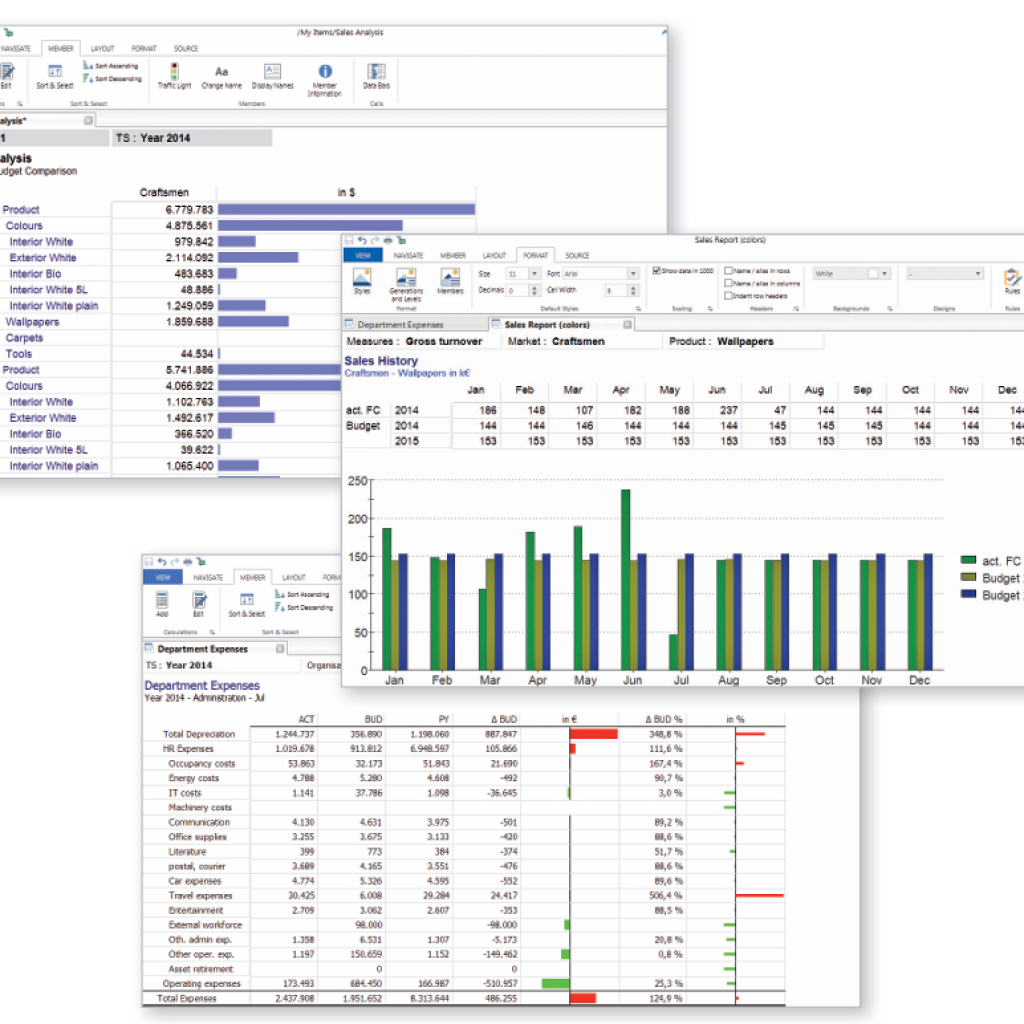Click the Display Names icon
The image size is (1024, 1024).
[272, 74]
